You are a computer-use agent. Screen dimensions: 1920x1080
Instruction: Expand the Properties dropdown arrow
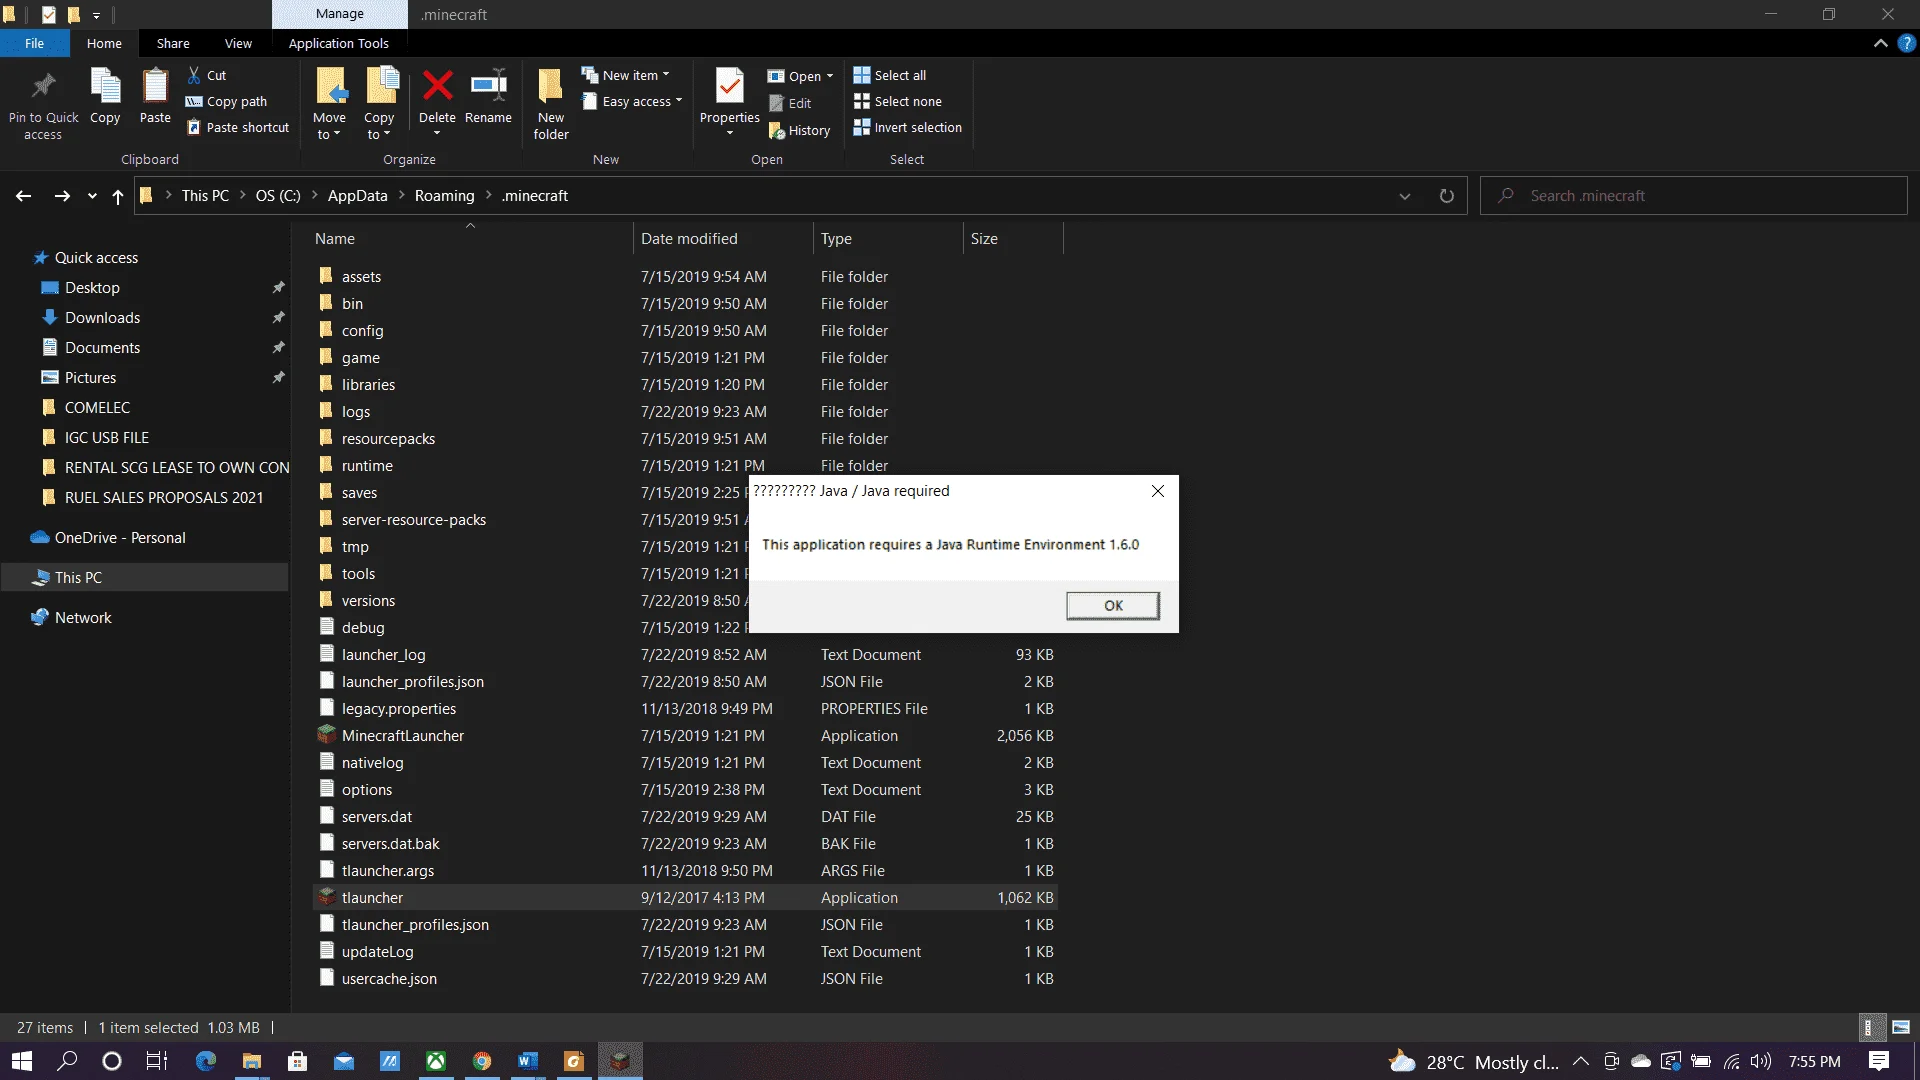730,133
